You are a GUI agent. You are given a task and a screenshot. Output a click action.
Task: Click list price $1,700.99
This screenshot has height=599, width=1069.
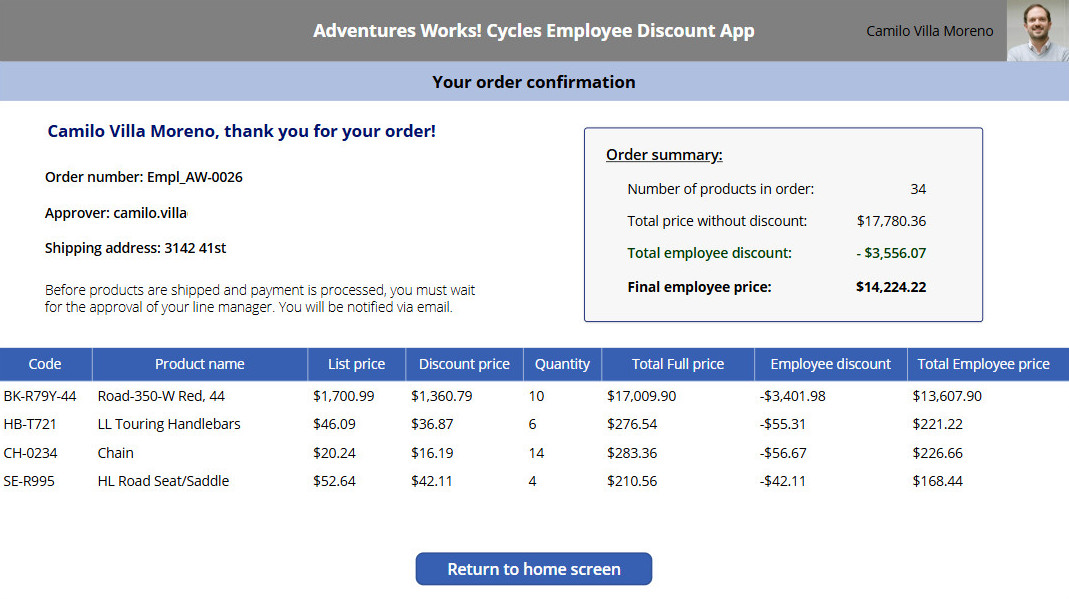[344, 396]
